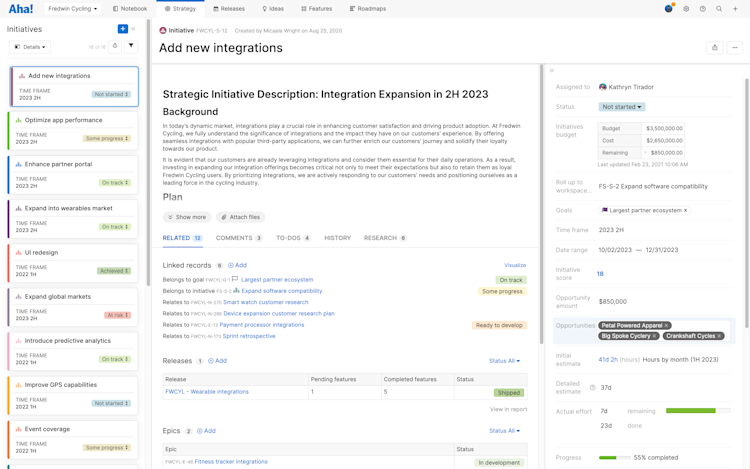Open the Releases menu

click(229, 9)
